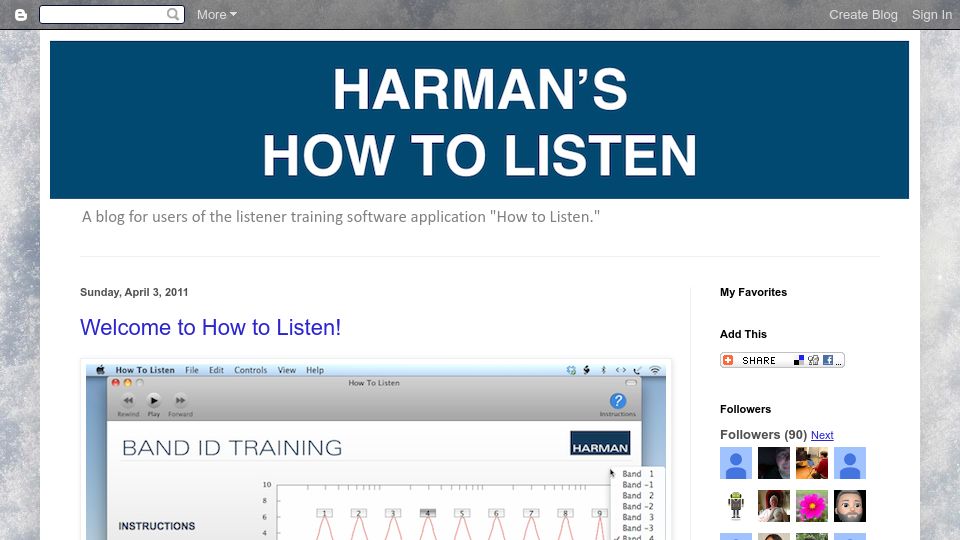Click the dark-haired man follower avatar
The image size is (960, 540).
tap(774, 463)
